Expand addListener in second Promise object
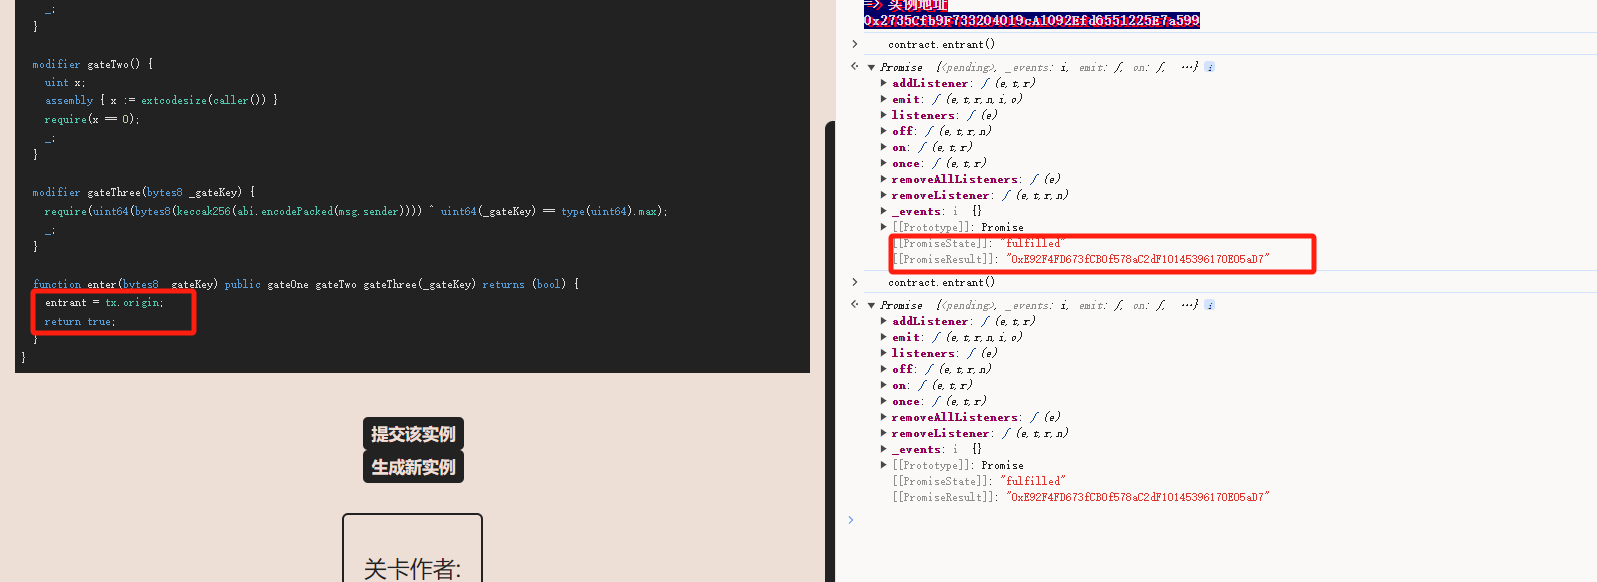The image size is (1597, 582). click(884, 321)
